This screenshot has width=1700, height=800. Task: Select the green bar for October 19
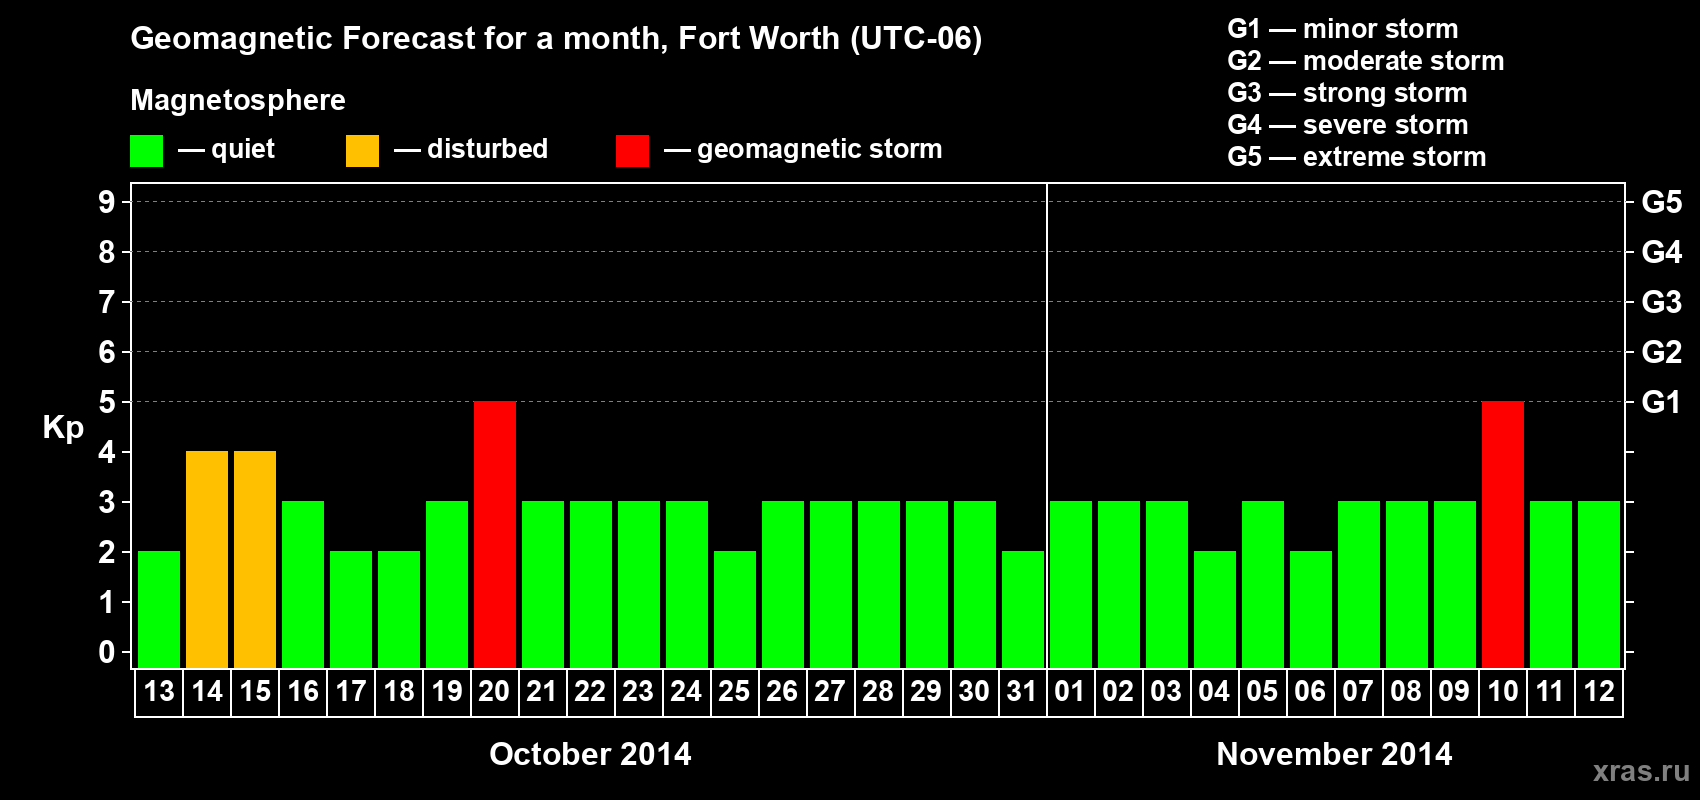pos(447,584)
